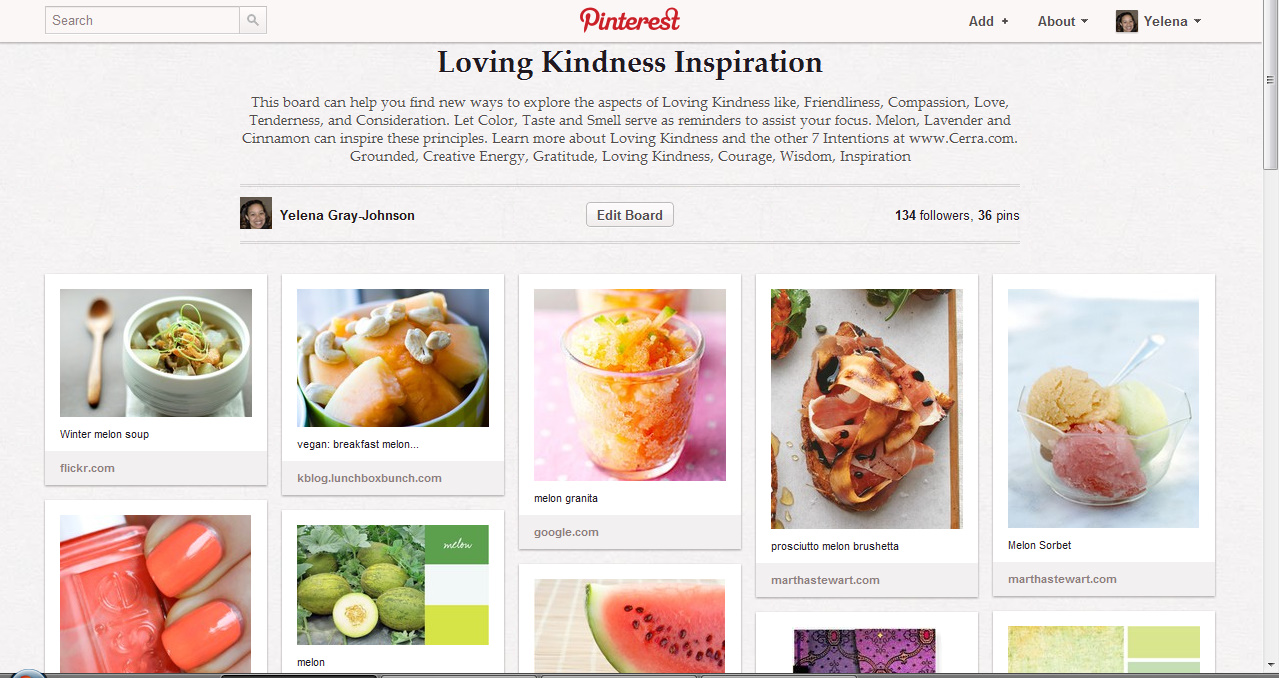
Task: Click the Edit Board button
Action: click(x=630, y=215)
